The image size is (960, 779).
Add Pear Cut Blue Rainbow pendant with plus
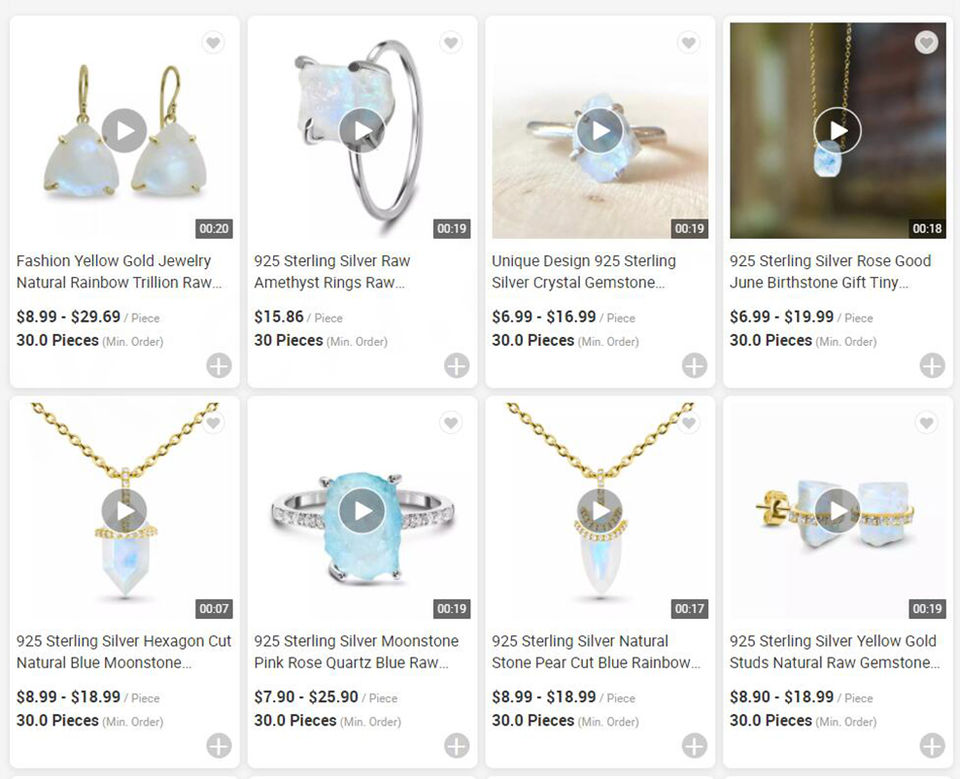click(694, 746)
